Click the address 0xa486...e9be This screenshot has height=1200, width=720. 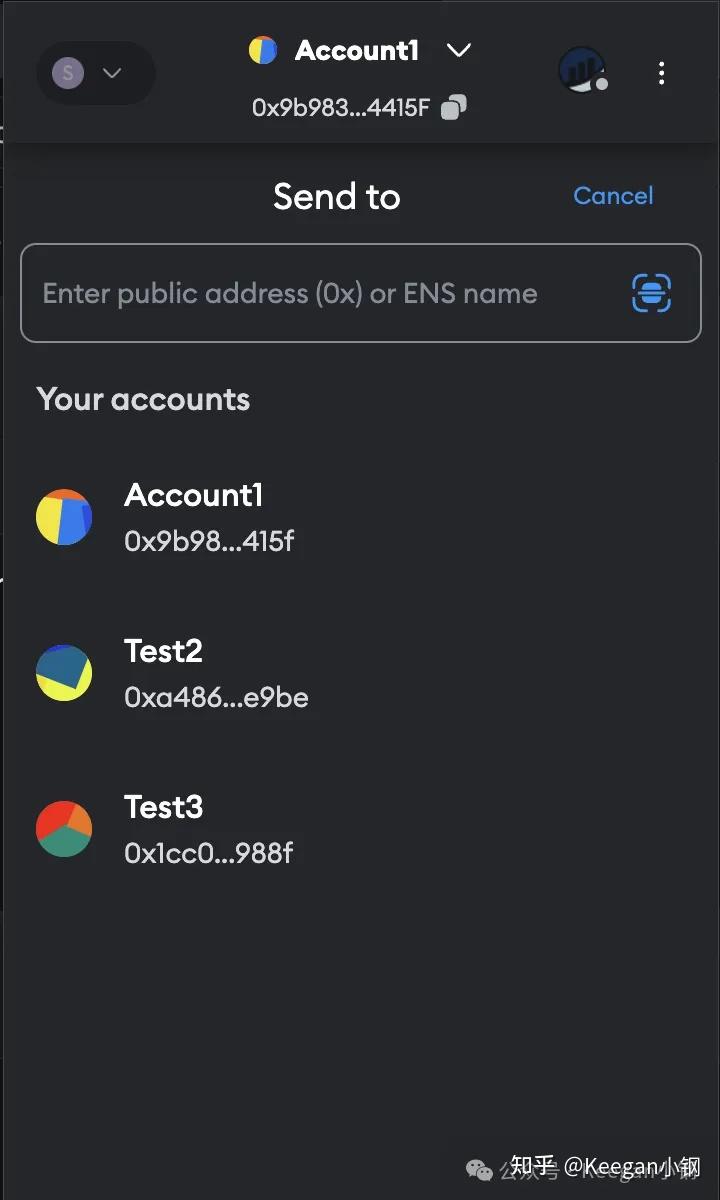[216, 697]
